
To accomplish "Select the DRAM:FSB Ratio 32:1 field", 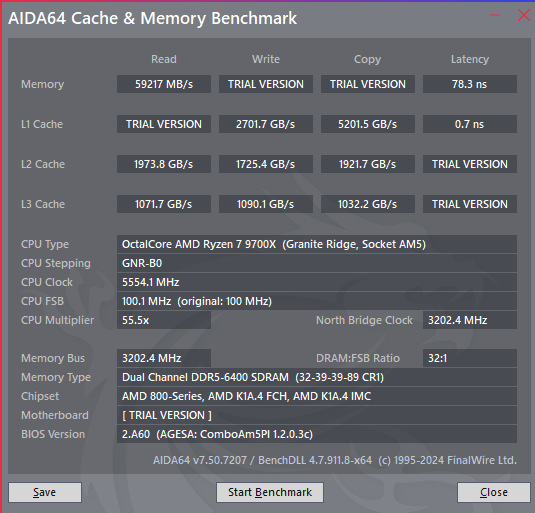I will pyautogui.click(x=470, y=358).
